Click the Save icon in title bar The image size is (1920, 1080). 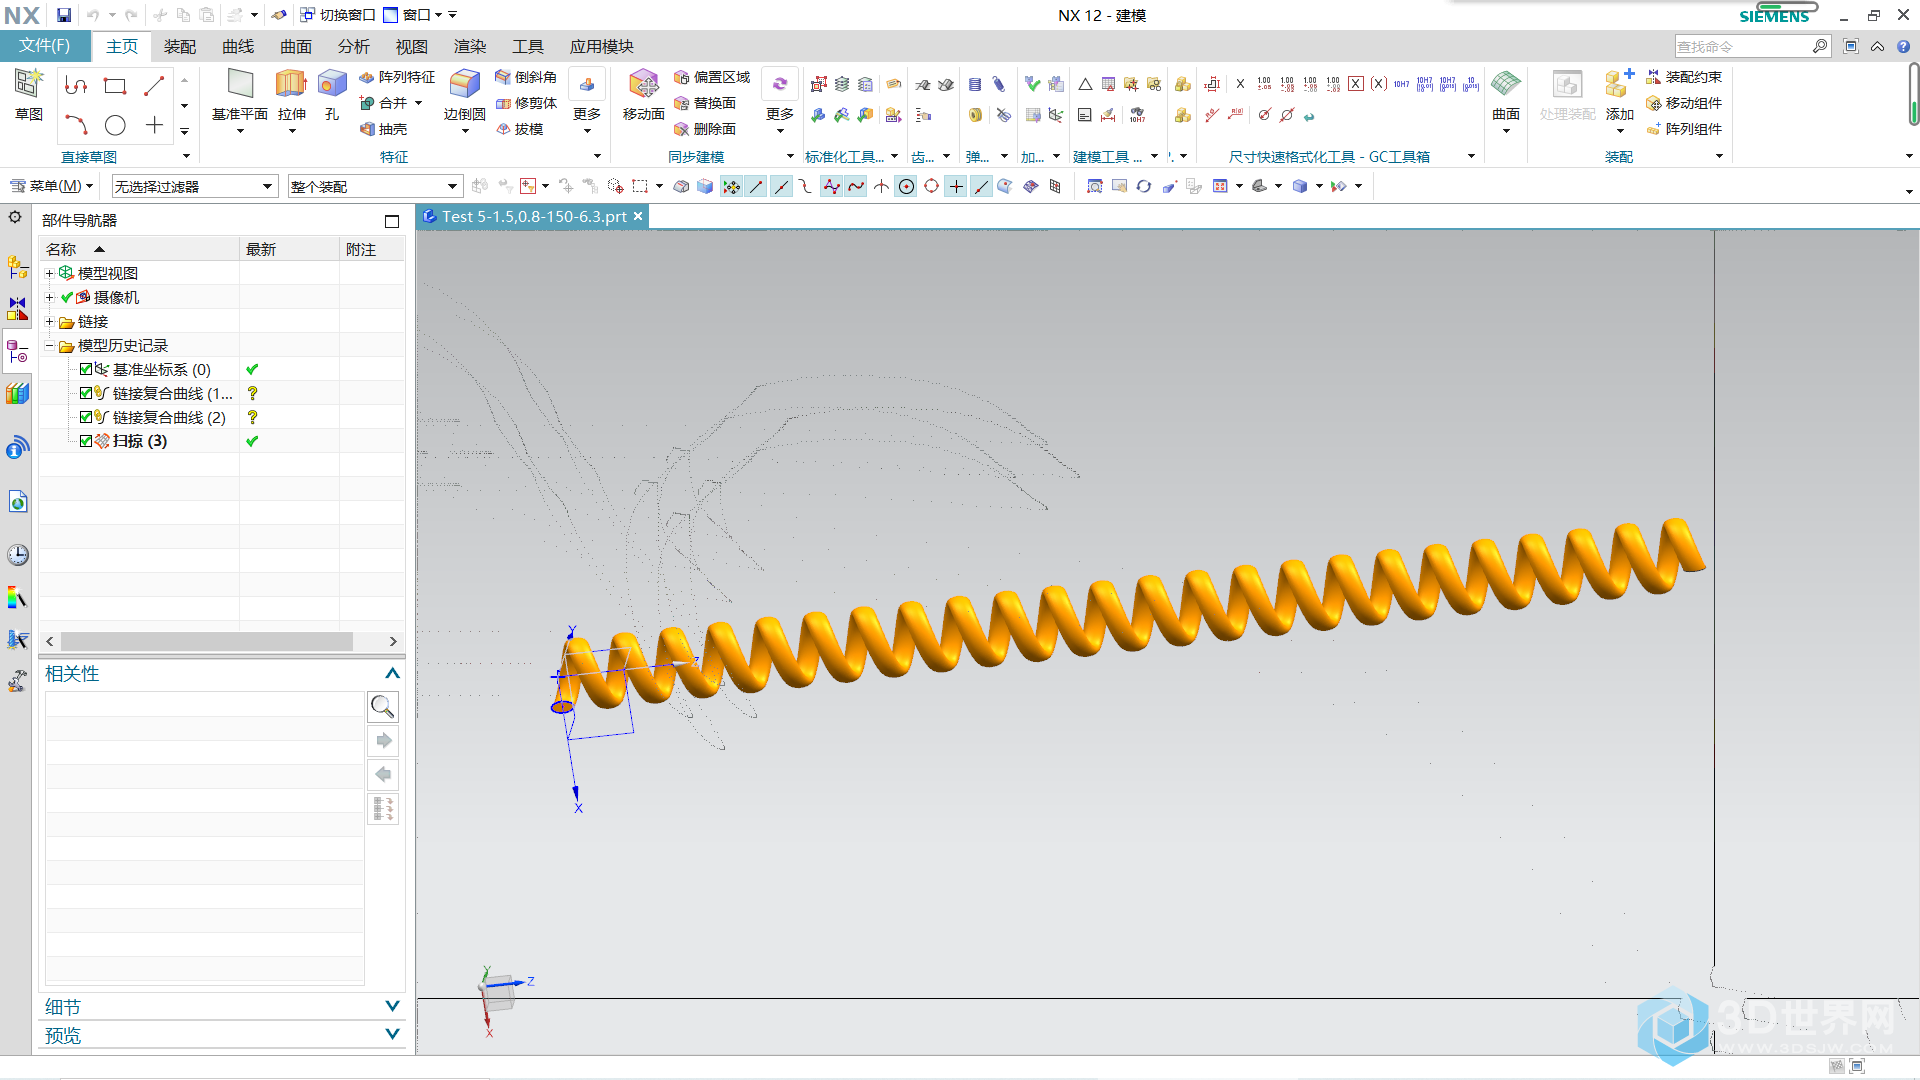64,15
